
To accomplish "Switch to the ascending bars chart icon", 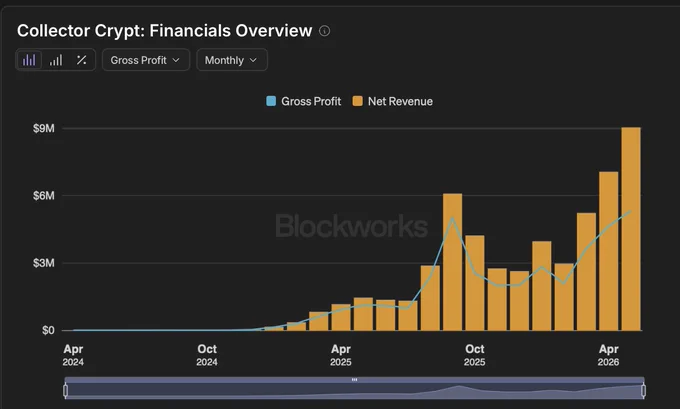I will (56, 60).
